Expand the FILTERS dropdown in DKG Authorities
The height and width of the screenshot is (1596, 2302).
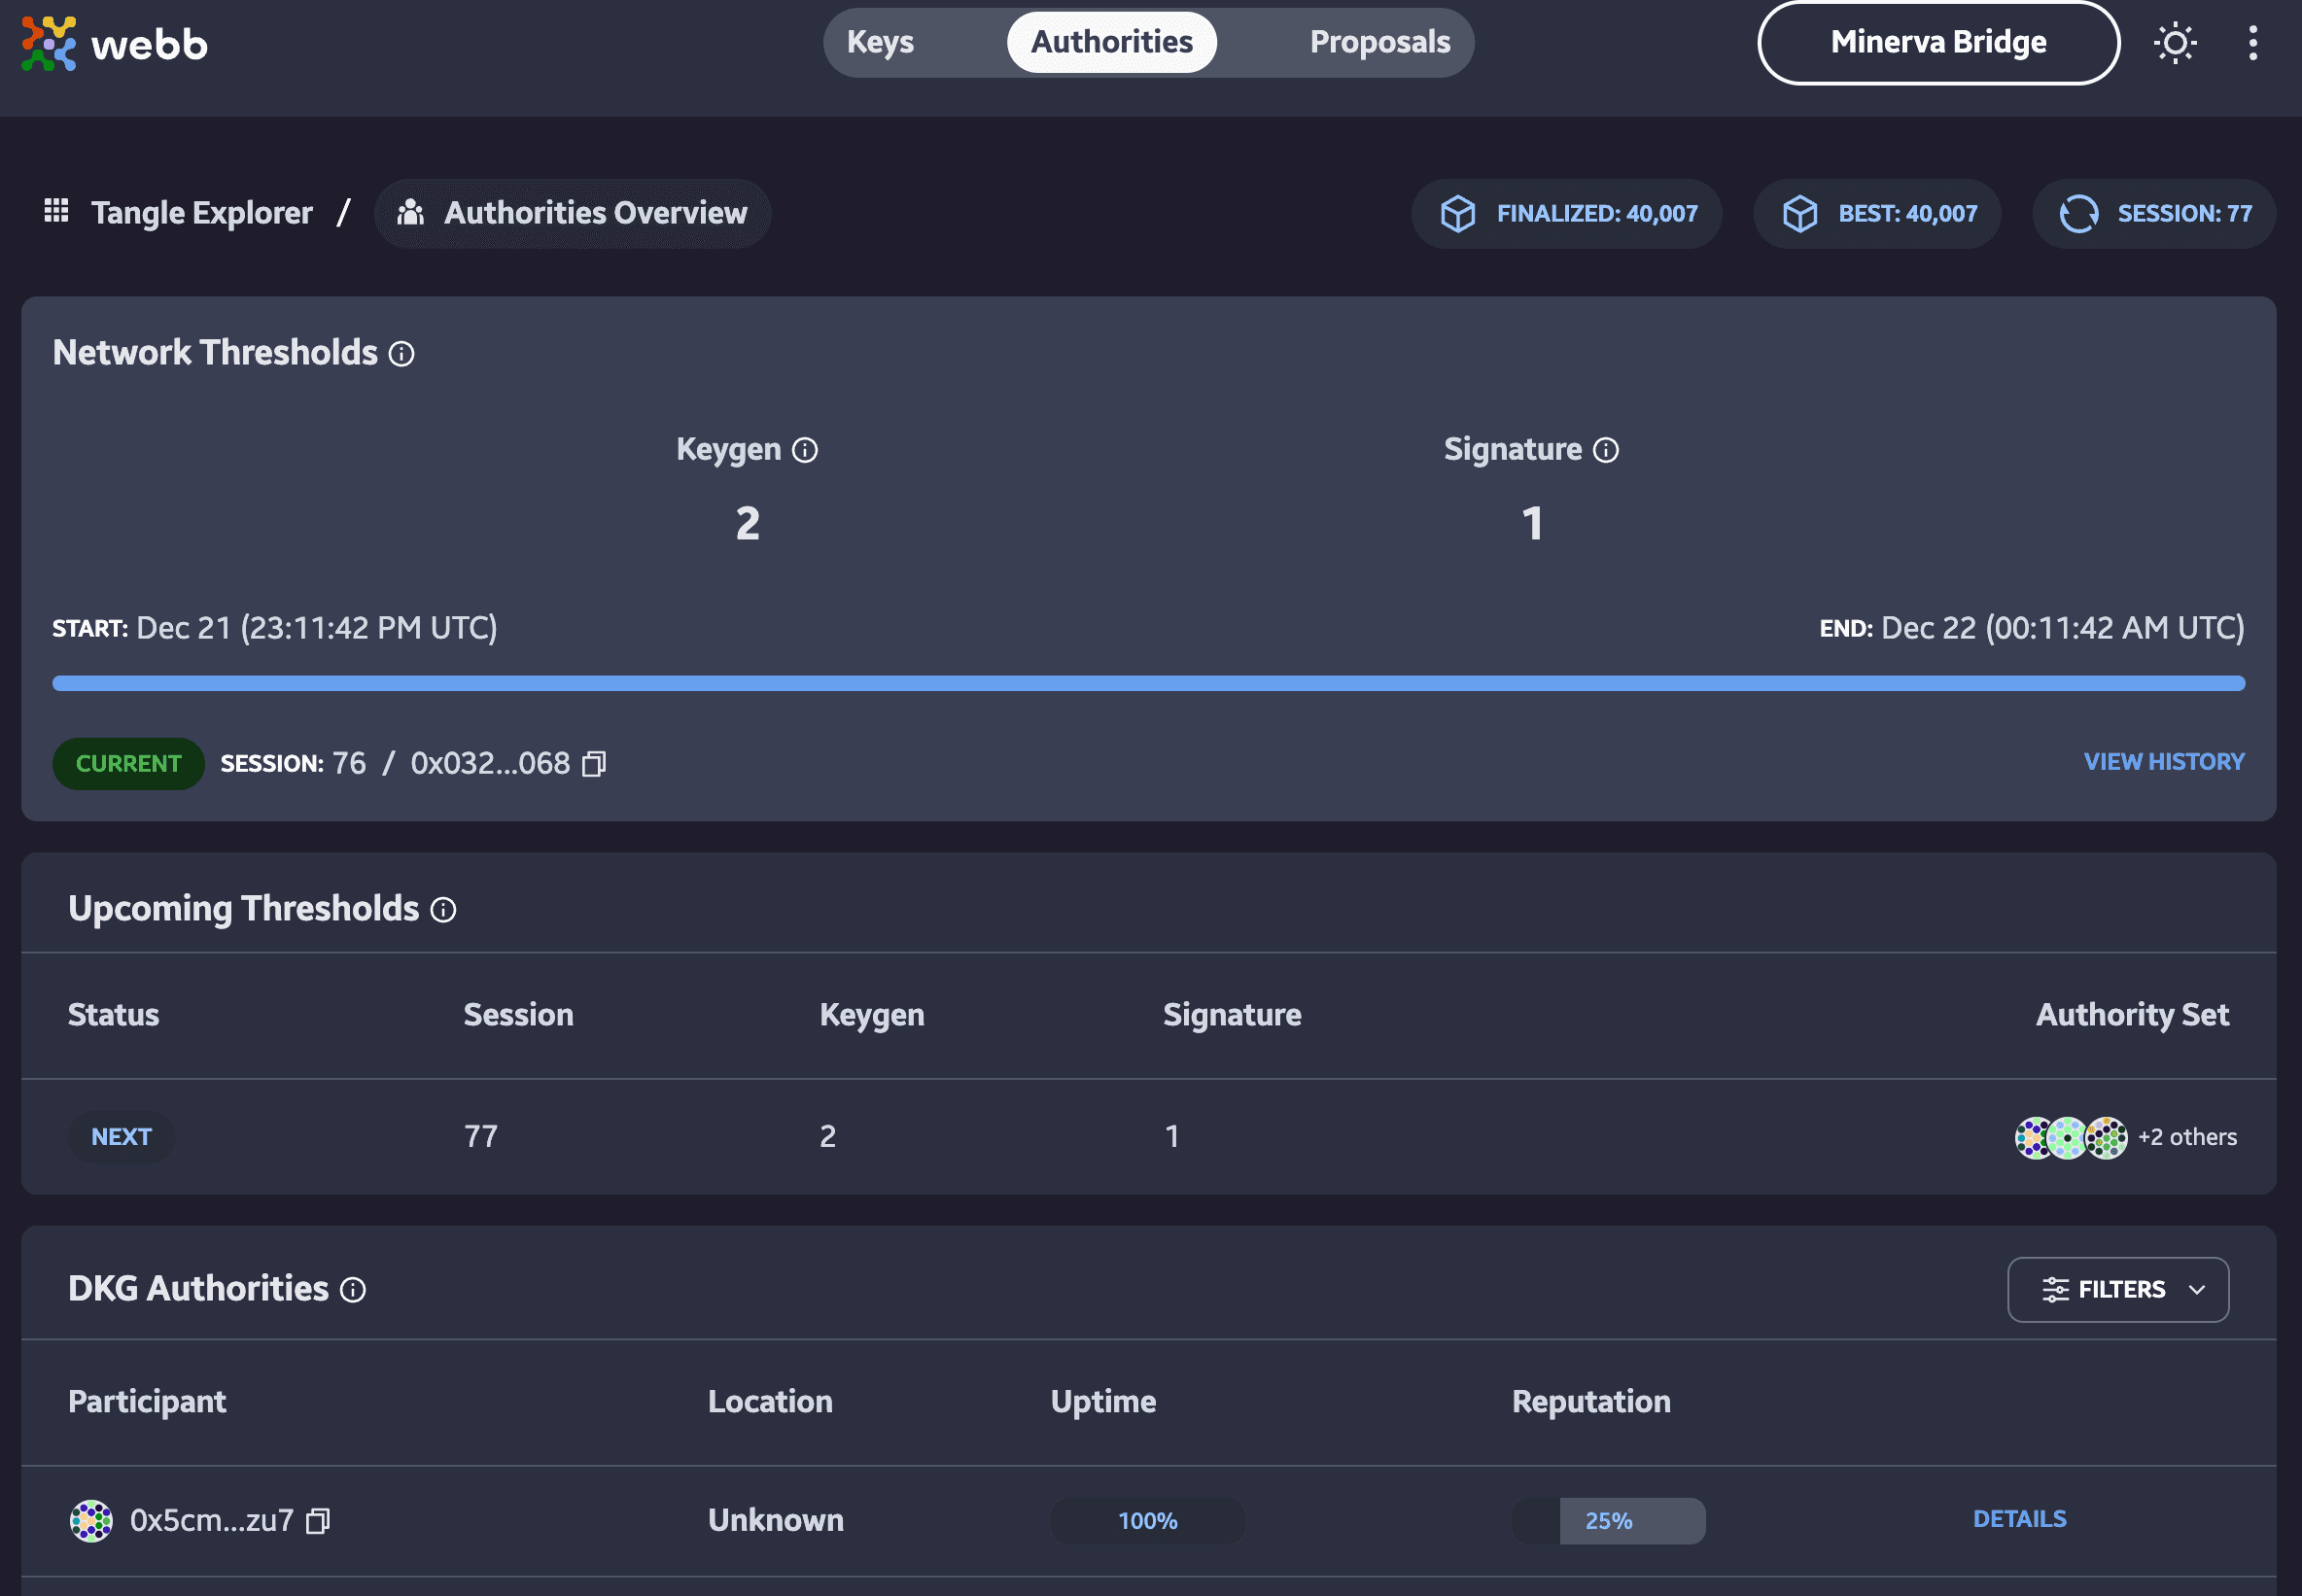pos(2118,1292)
